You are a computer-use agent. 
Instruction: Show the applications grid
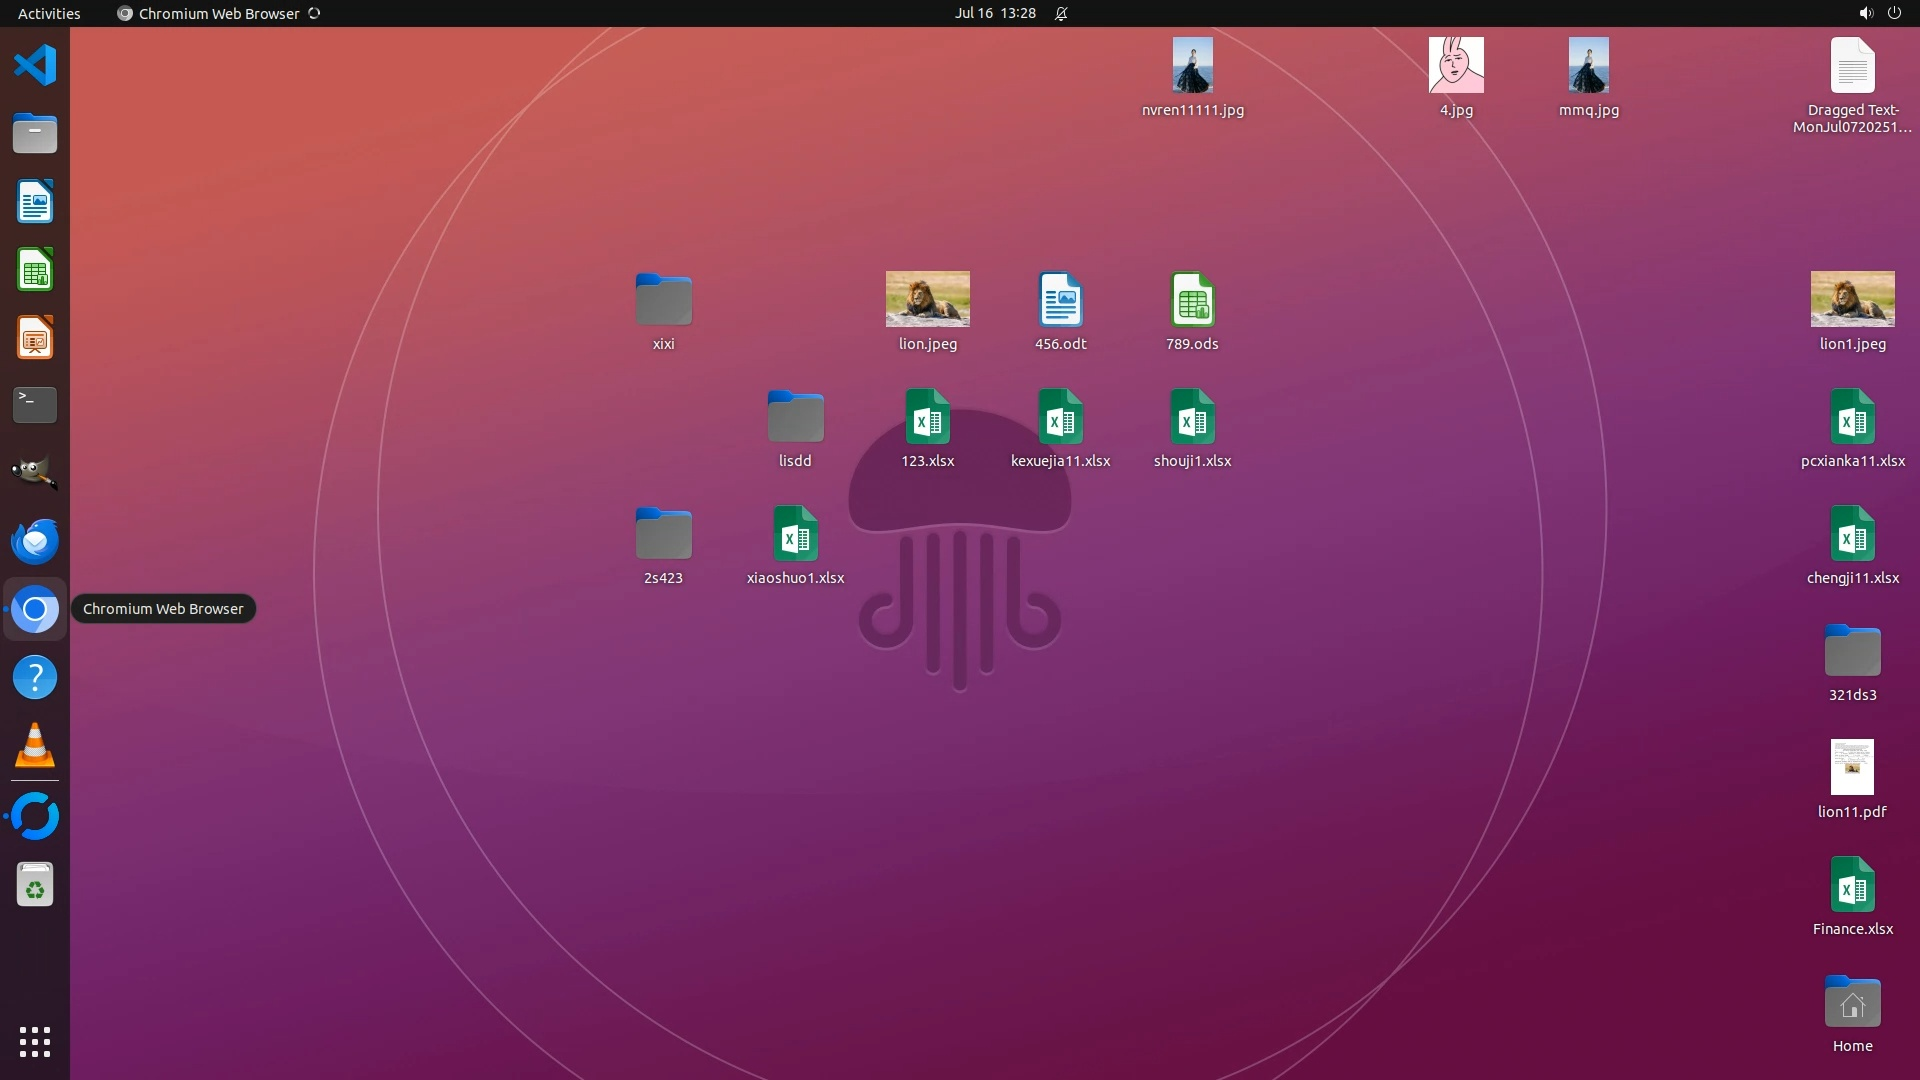(x=35, y=1042)
